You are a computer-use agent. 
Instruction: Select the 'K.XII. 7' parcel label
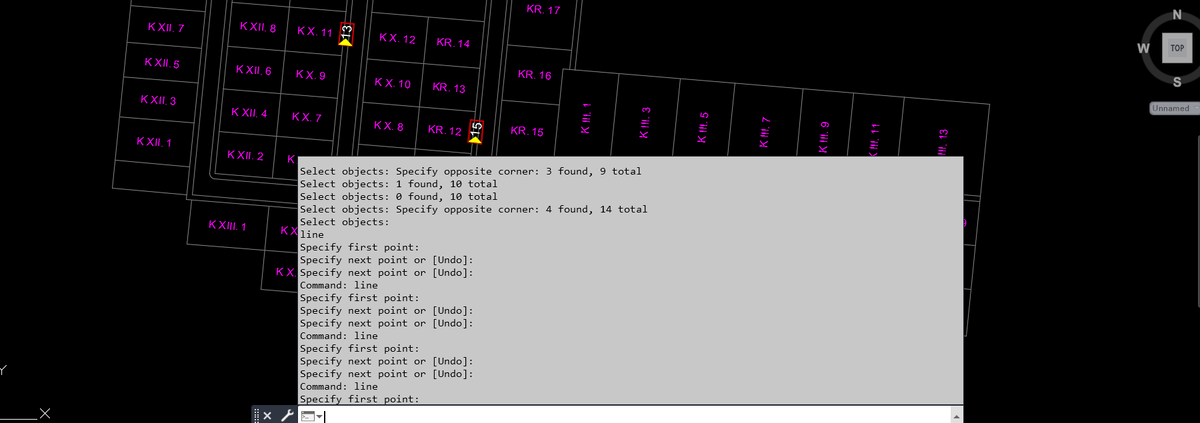point(165,25)
